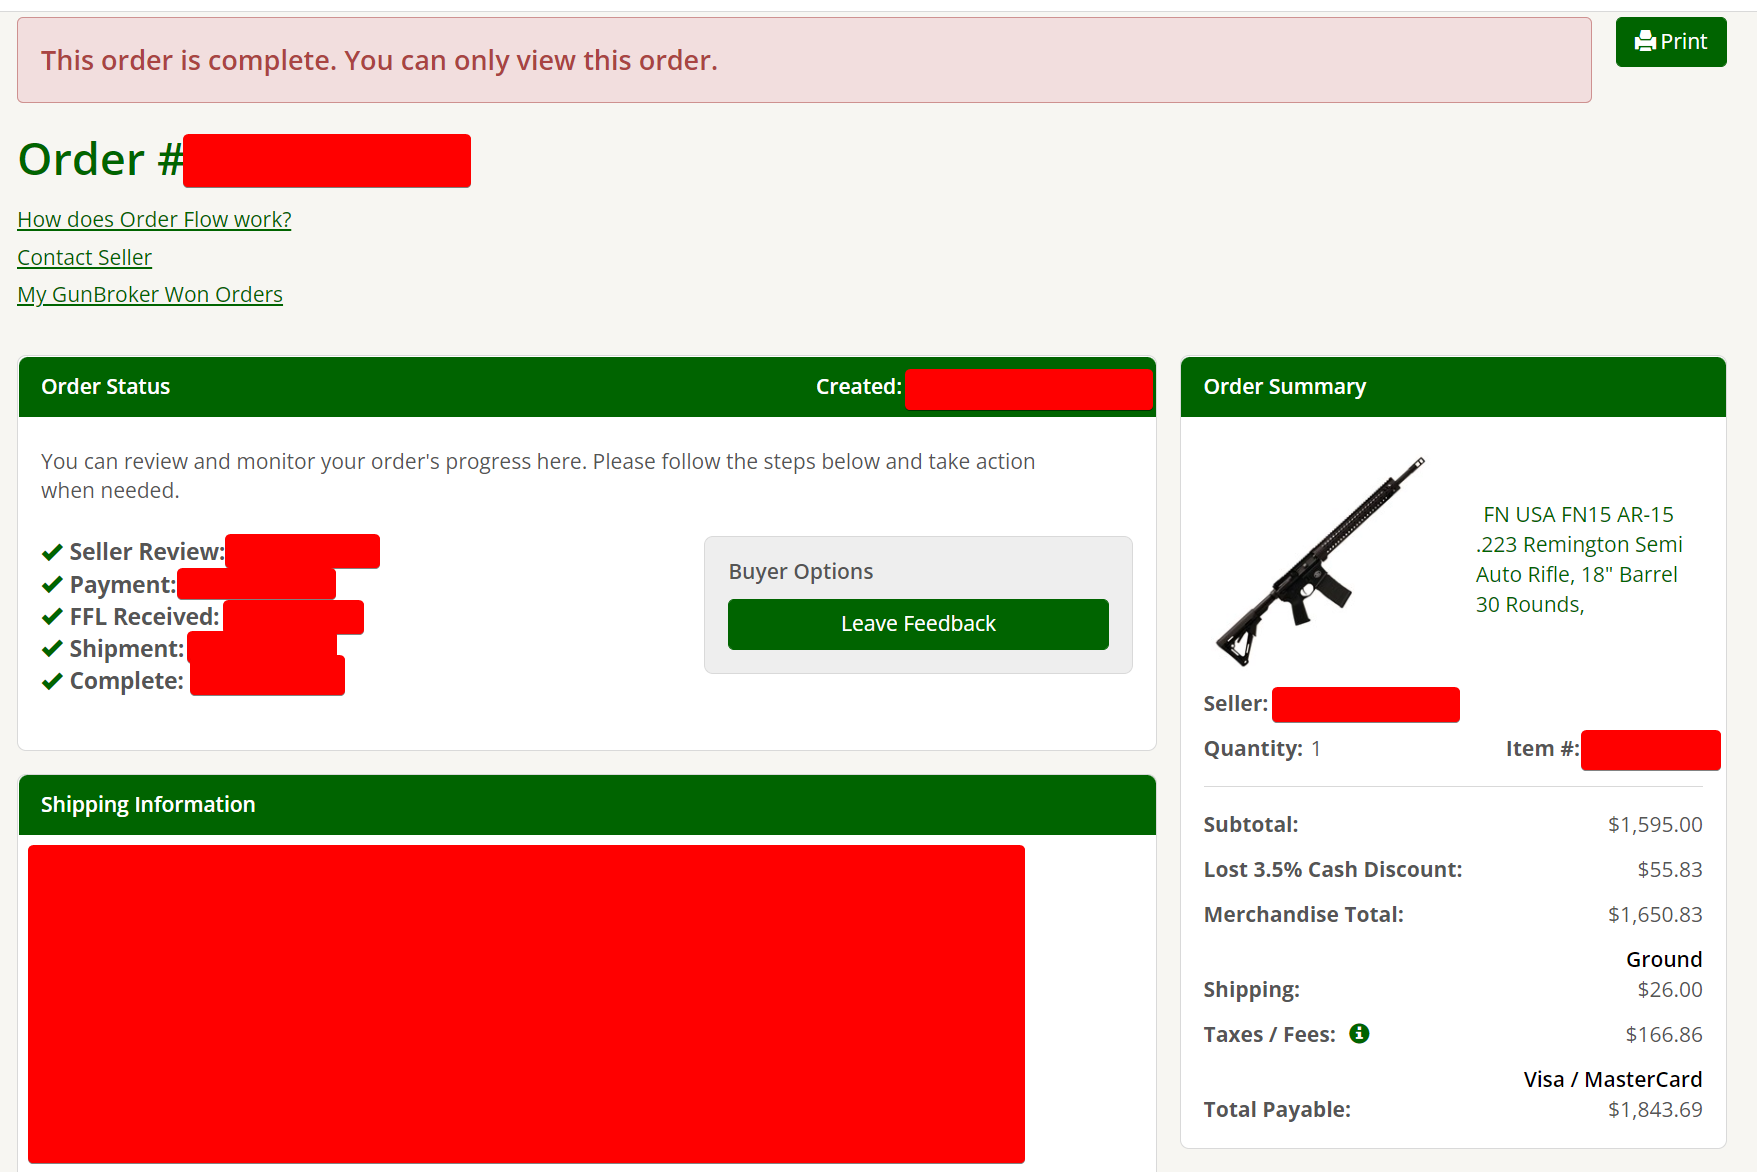Image resolution: width=1757 pixels, height=1172 pixels.
Task: Open the FN USA FN15 AR-15 item title link
Action: (x=1579, y=559)
